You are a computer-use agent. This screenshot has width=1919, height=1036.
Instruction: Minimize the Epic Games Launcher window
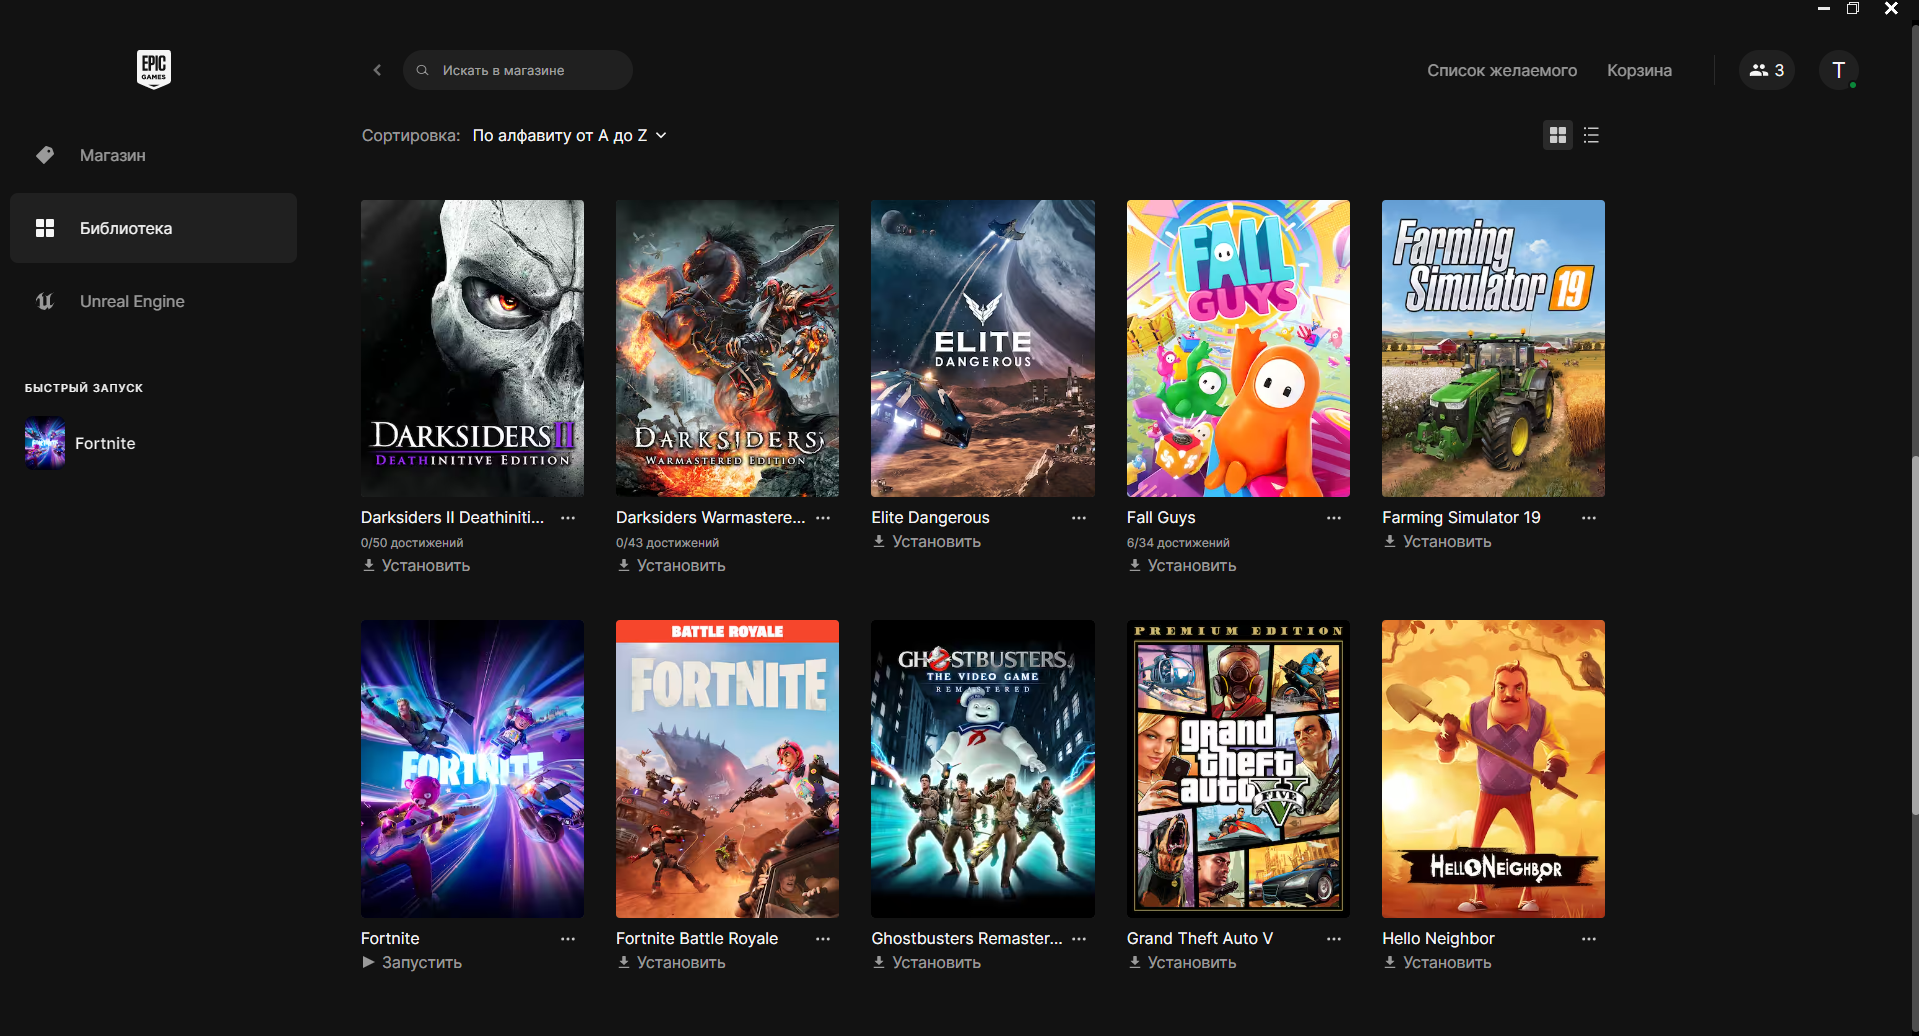coord(1824,9)
